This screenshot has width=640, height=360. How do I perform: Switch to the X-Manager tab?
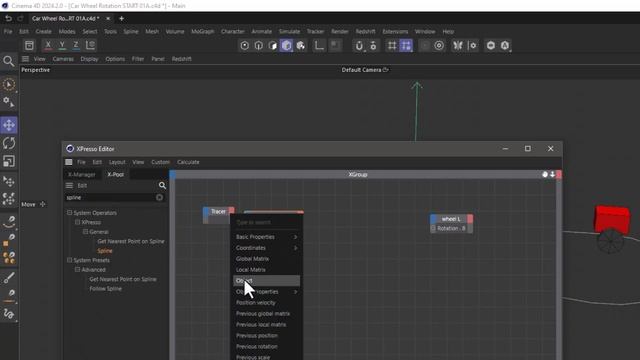click(x=82, y=174)
